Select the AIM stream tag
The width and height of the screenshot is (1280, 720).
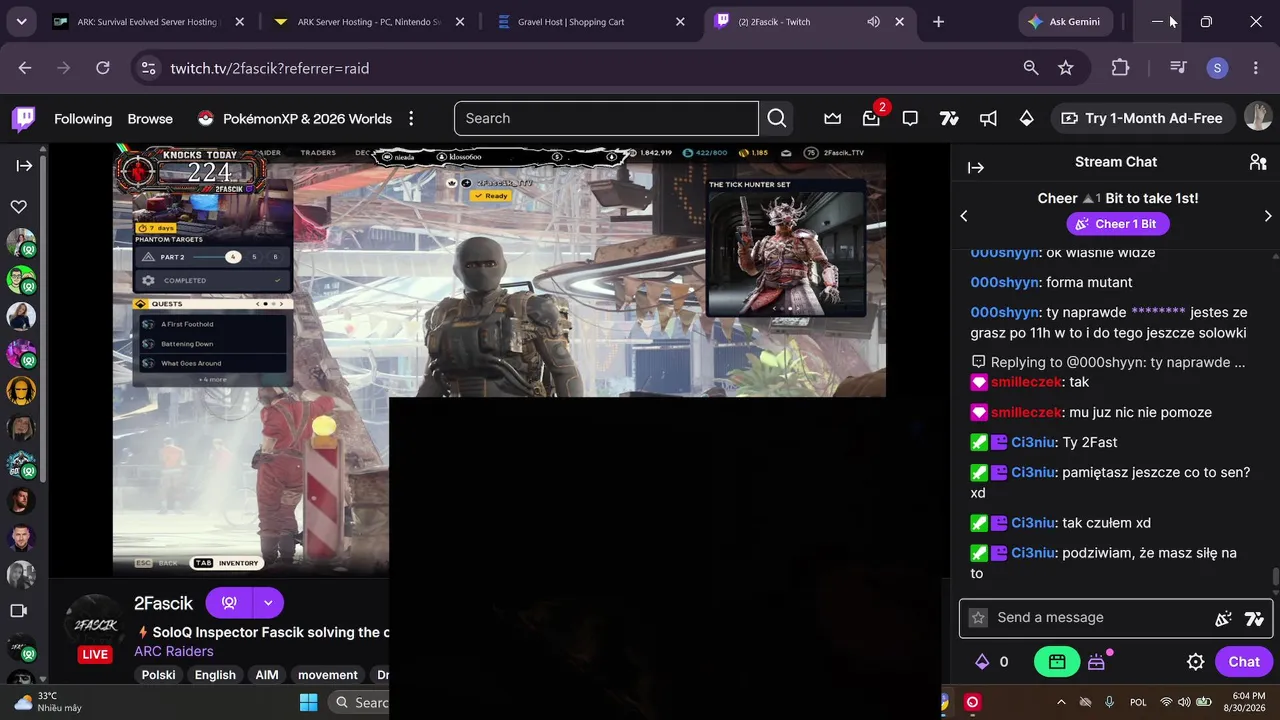click(x=267, y=675)
